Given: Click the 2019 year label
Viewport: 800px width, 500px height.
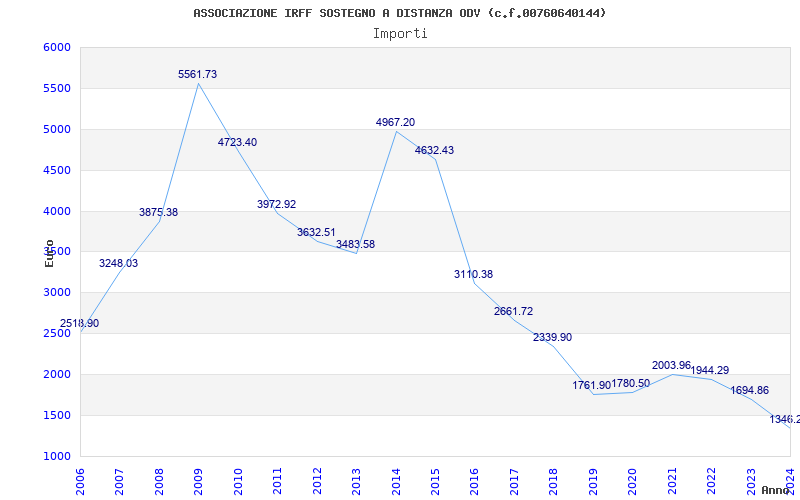Looking at the screenshot, I should (593, 481).
